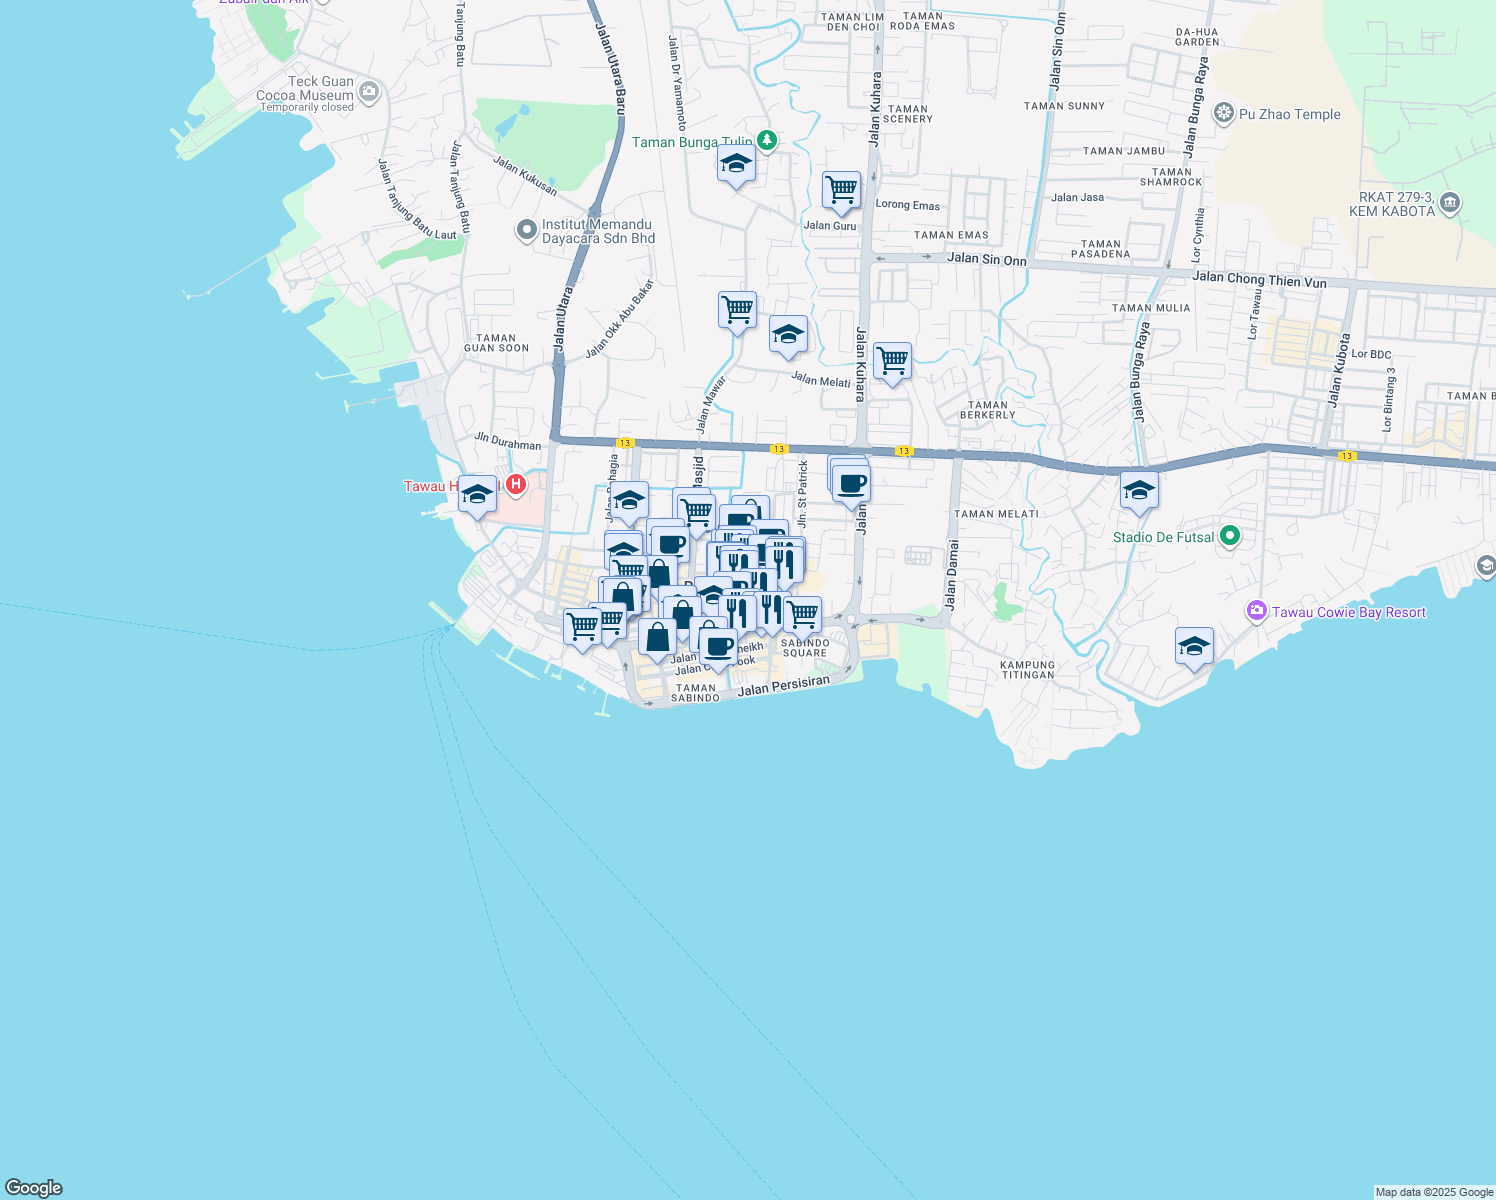Screen dimensions: 1496x1200
Task: Click the school marker below Taman Bunga Tulip
Action: tap(736, 166)
